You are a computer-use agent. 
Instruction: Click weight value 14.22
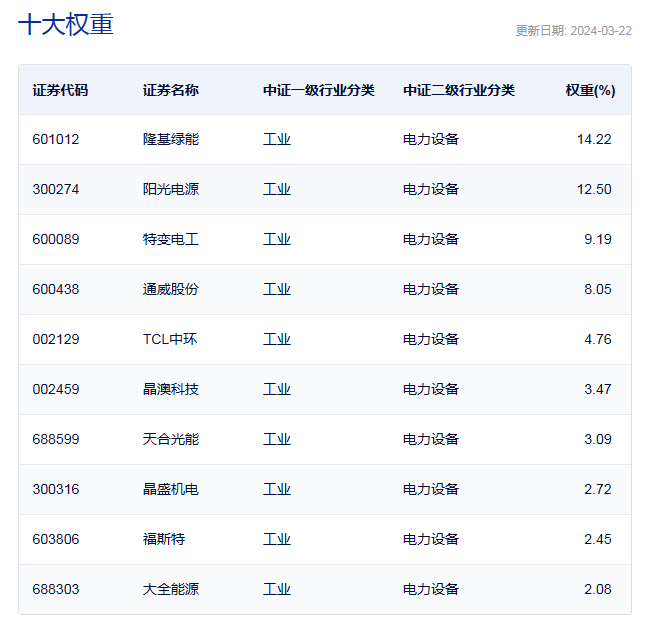tap(594, 139)
